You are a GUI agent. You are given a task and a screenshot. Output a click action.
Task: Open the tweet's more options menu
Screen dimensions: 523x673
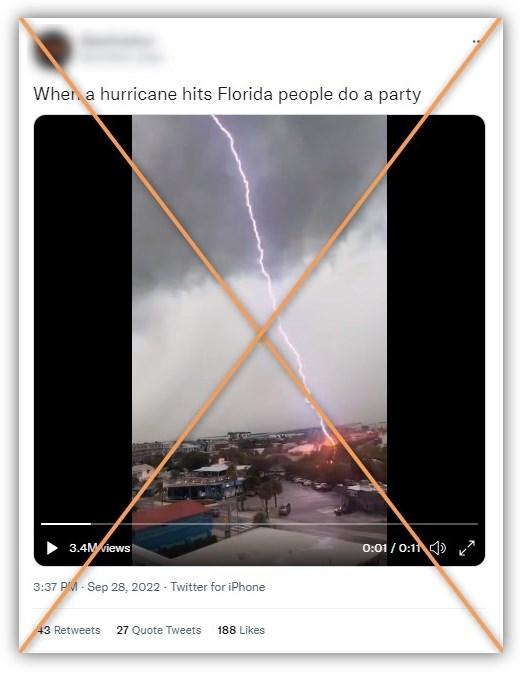click(x=476, y=42)
